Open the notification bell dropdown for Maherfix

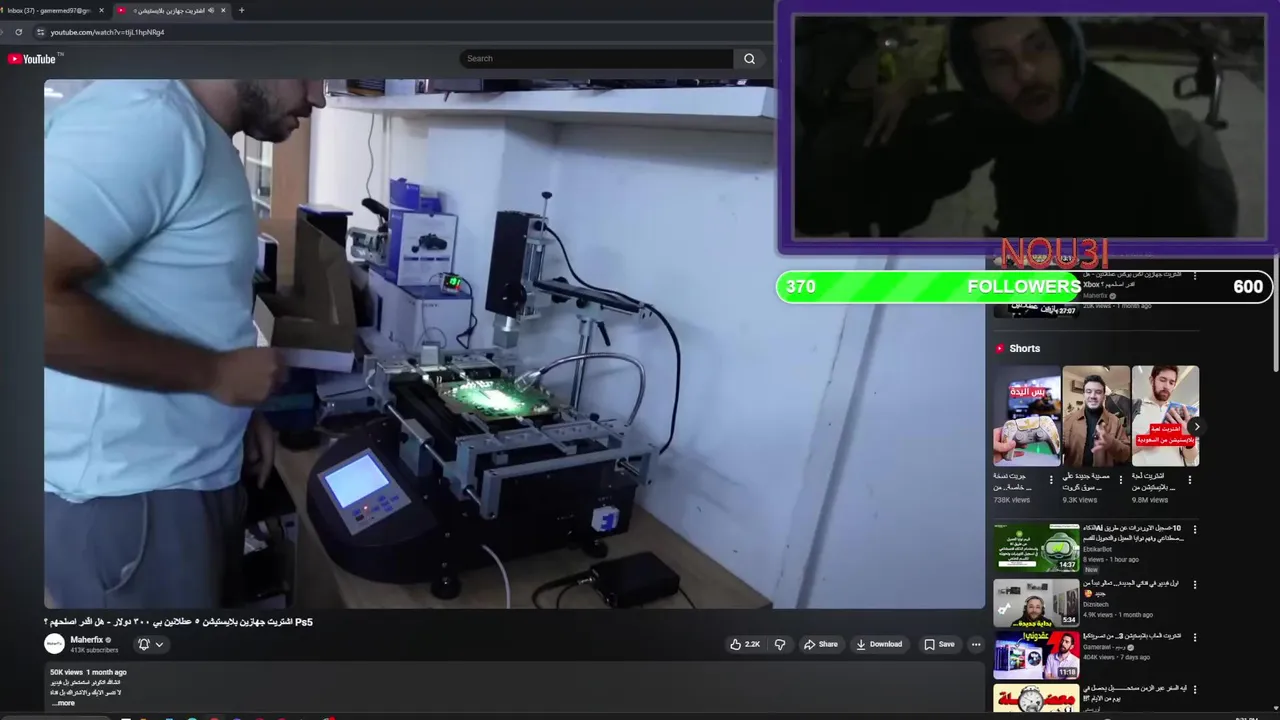pos(150,644)
